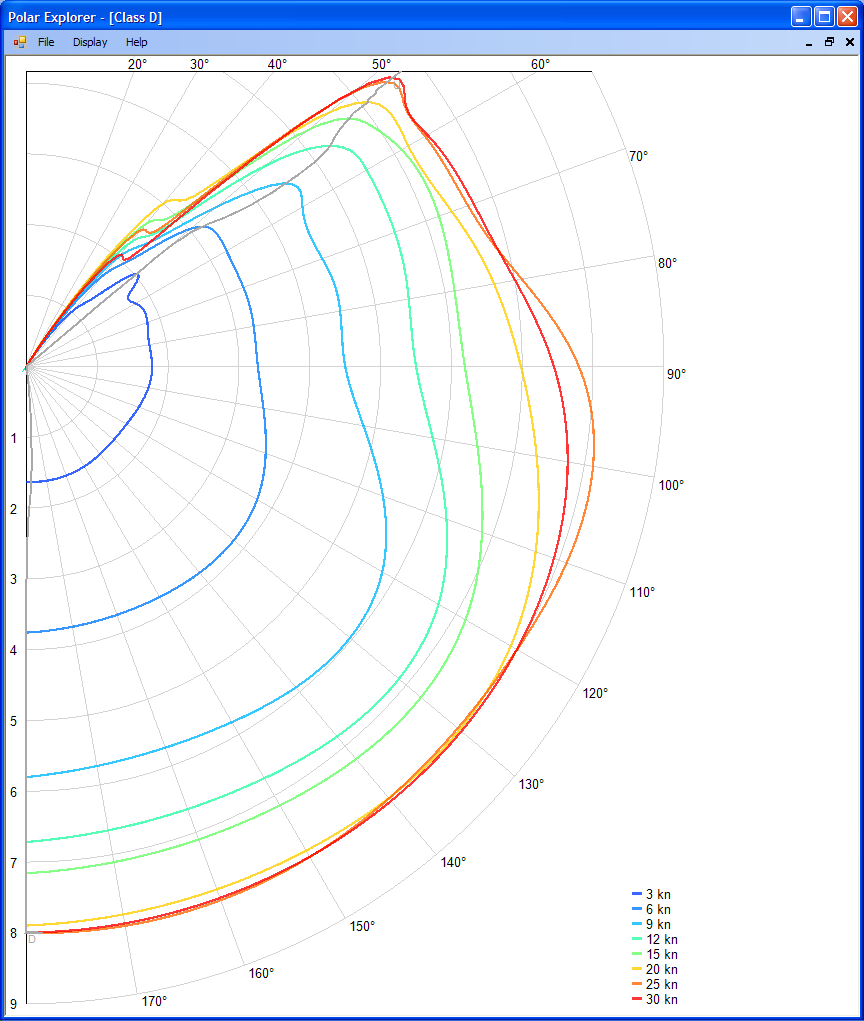Image resolution: width=864 pixels, height=1021 pixels.
Task: Click the speed axis label 6
Action: click(x=14, y=792)
